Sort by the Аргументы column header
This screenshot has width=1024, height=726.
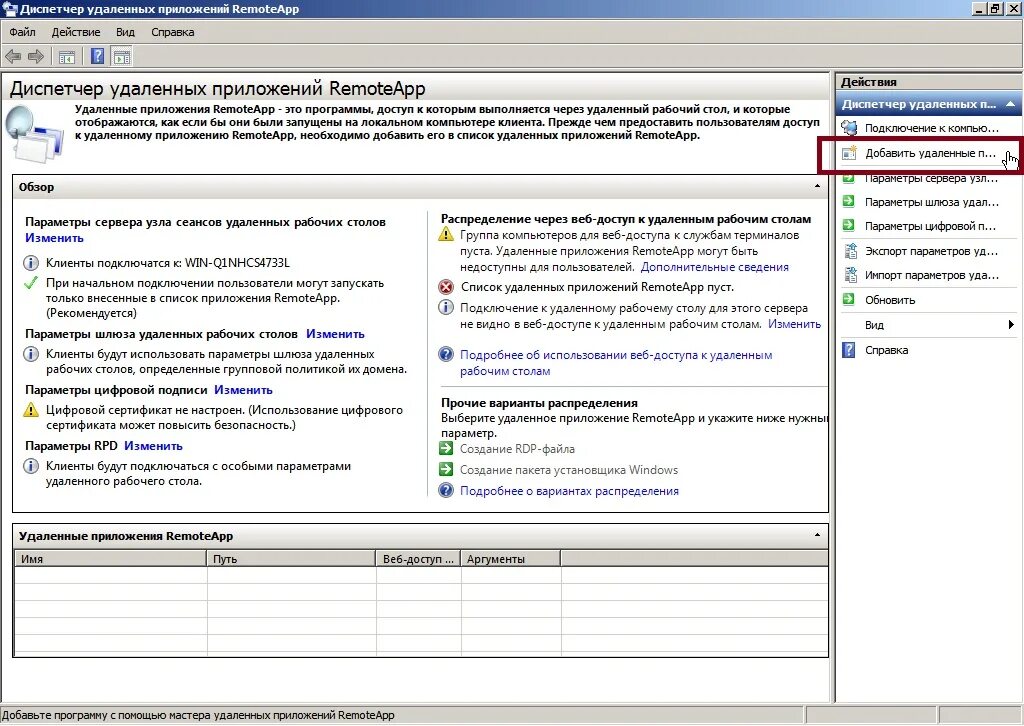point(510,559)
